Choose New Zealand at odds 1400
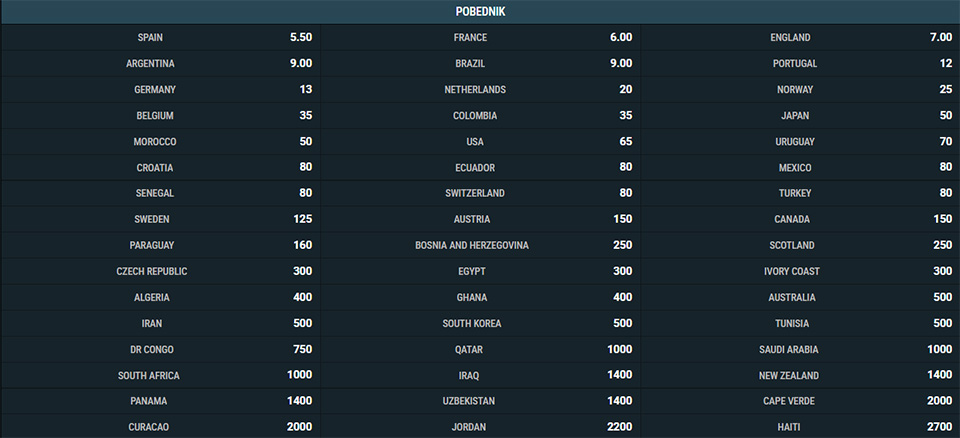 (x=801, y=375)
